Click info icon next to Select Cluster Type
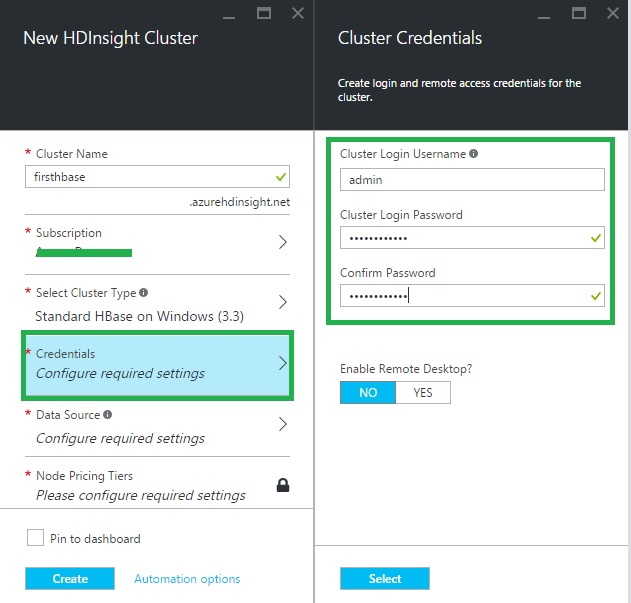Viewport: 631px width, 603px height. point(144,293)
